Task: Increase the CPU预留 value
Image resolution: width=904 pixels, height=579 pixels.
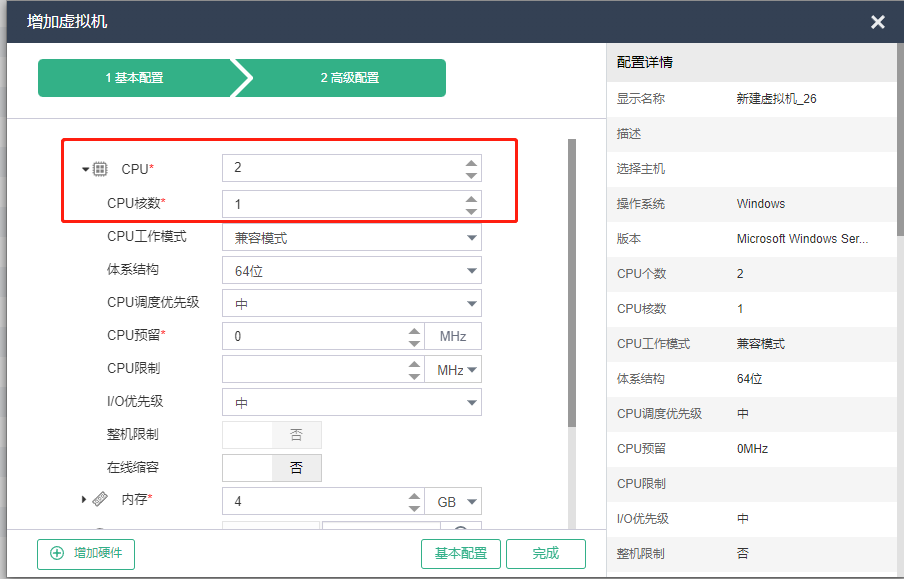Action: (x=414, y=331)
